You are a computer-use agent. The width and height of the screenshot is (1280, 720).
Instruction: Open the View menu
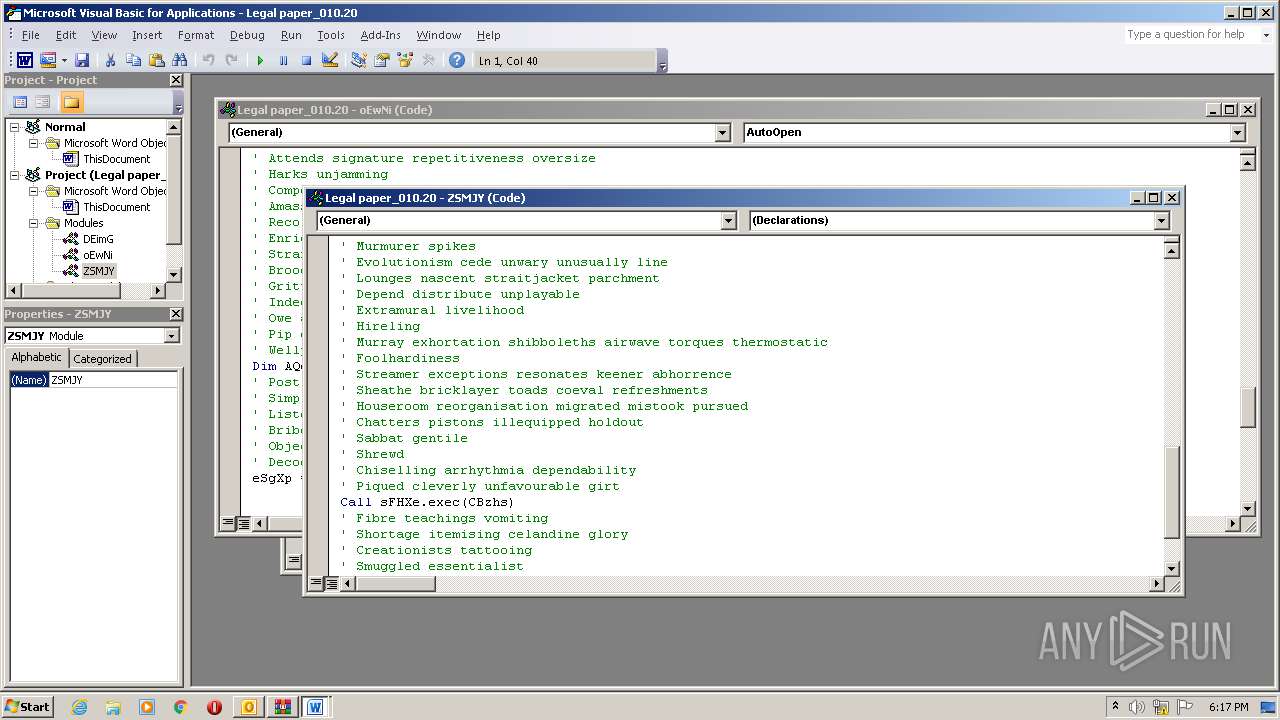[x=104, y=35]
